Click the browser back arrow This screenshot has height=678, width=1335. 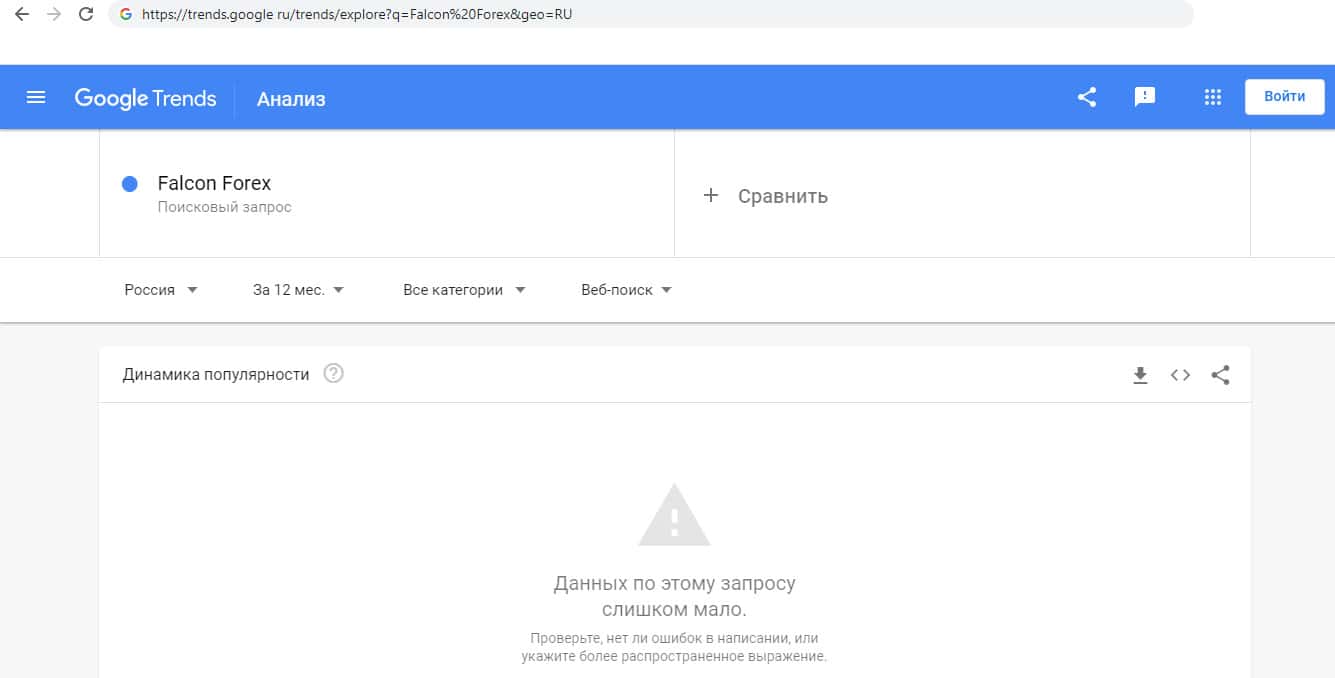pyautogui.click(x=21, y=14)
